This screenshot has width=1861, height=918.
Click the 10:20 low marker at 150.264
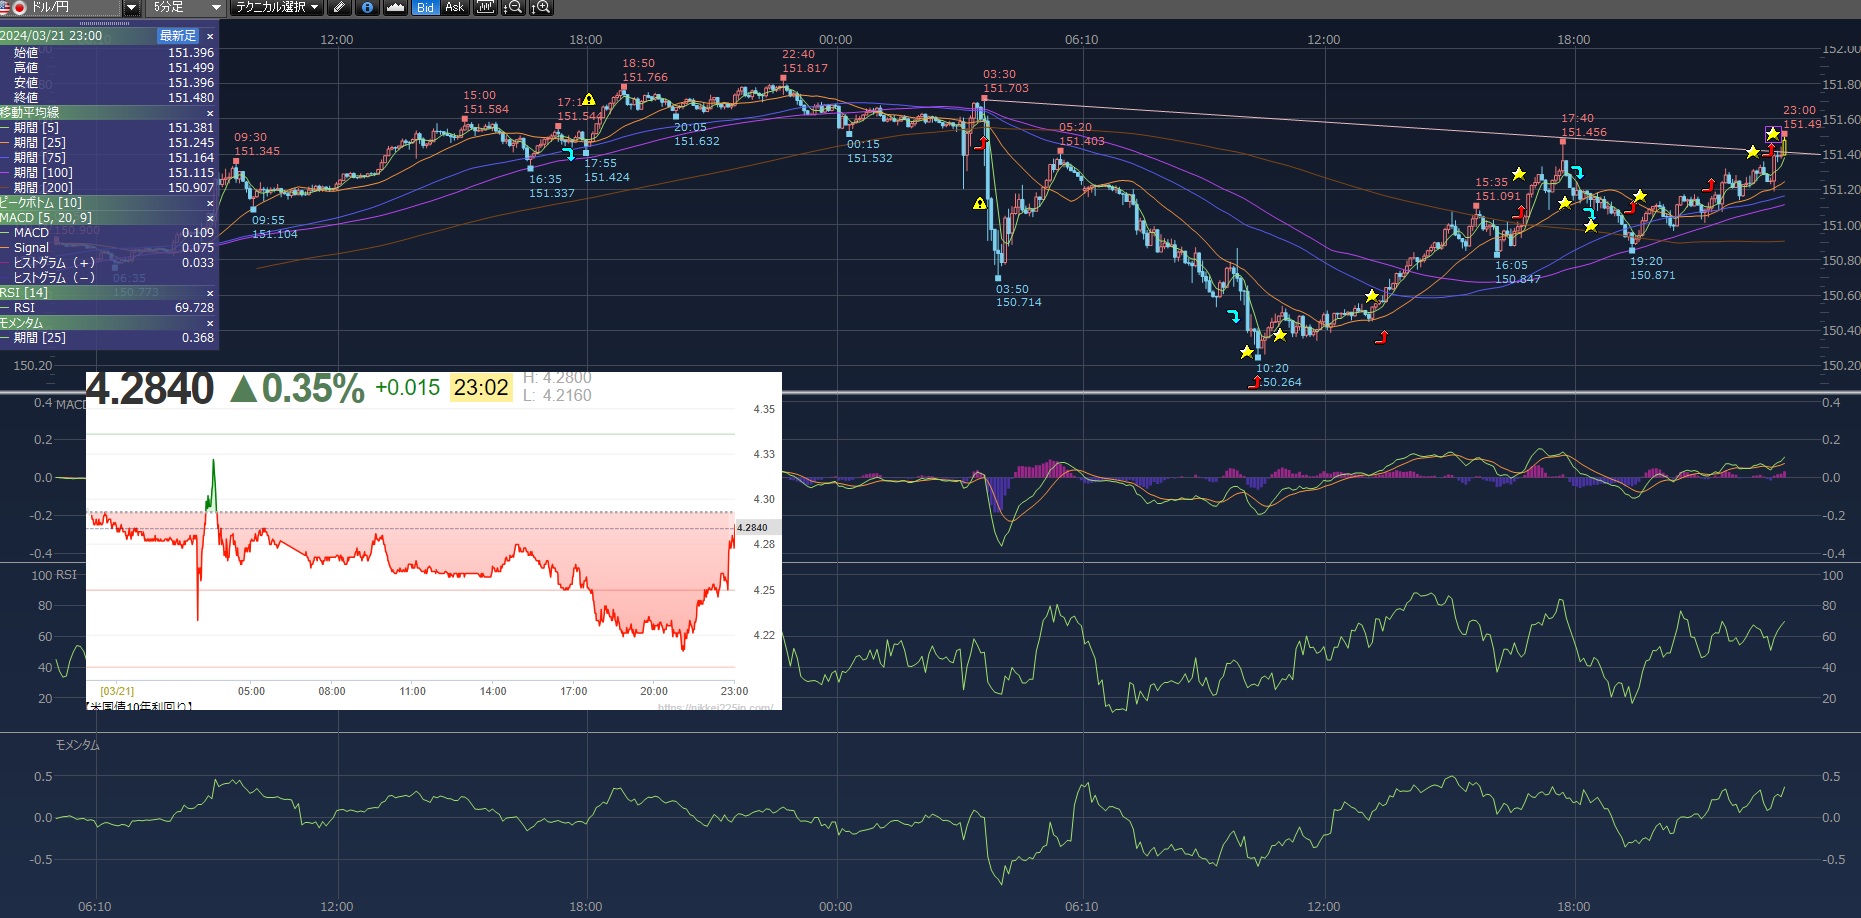coord(1257,357)
